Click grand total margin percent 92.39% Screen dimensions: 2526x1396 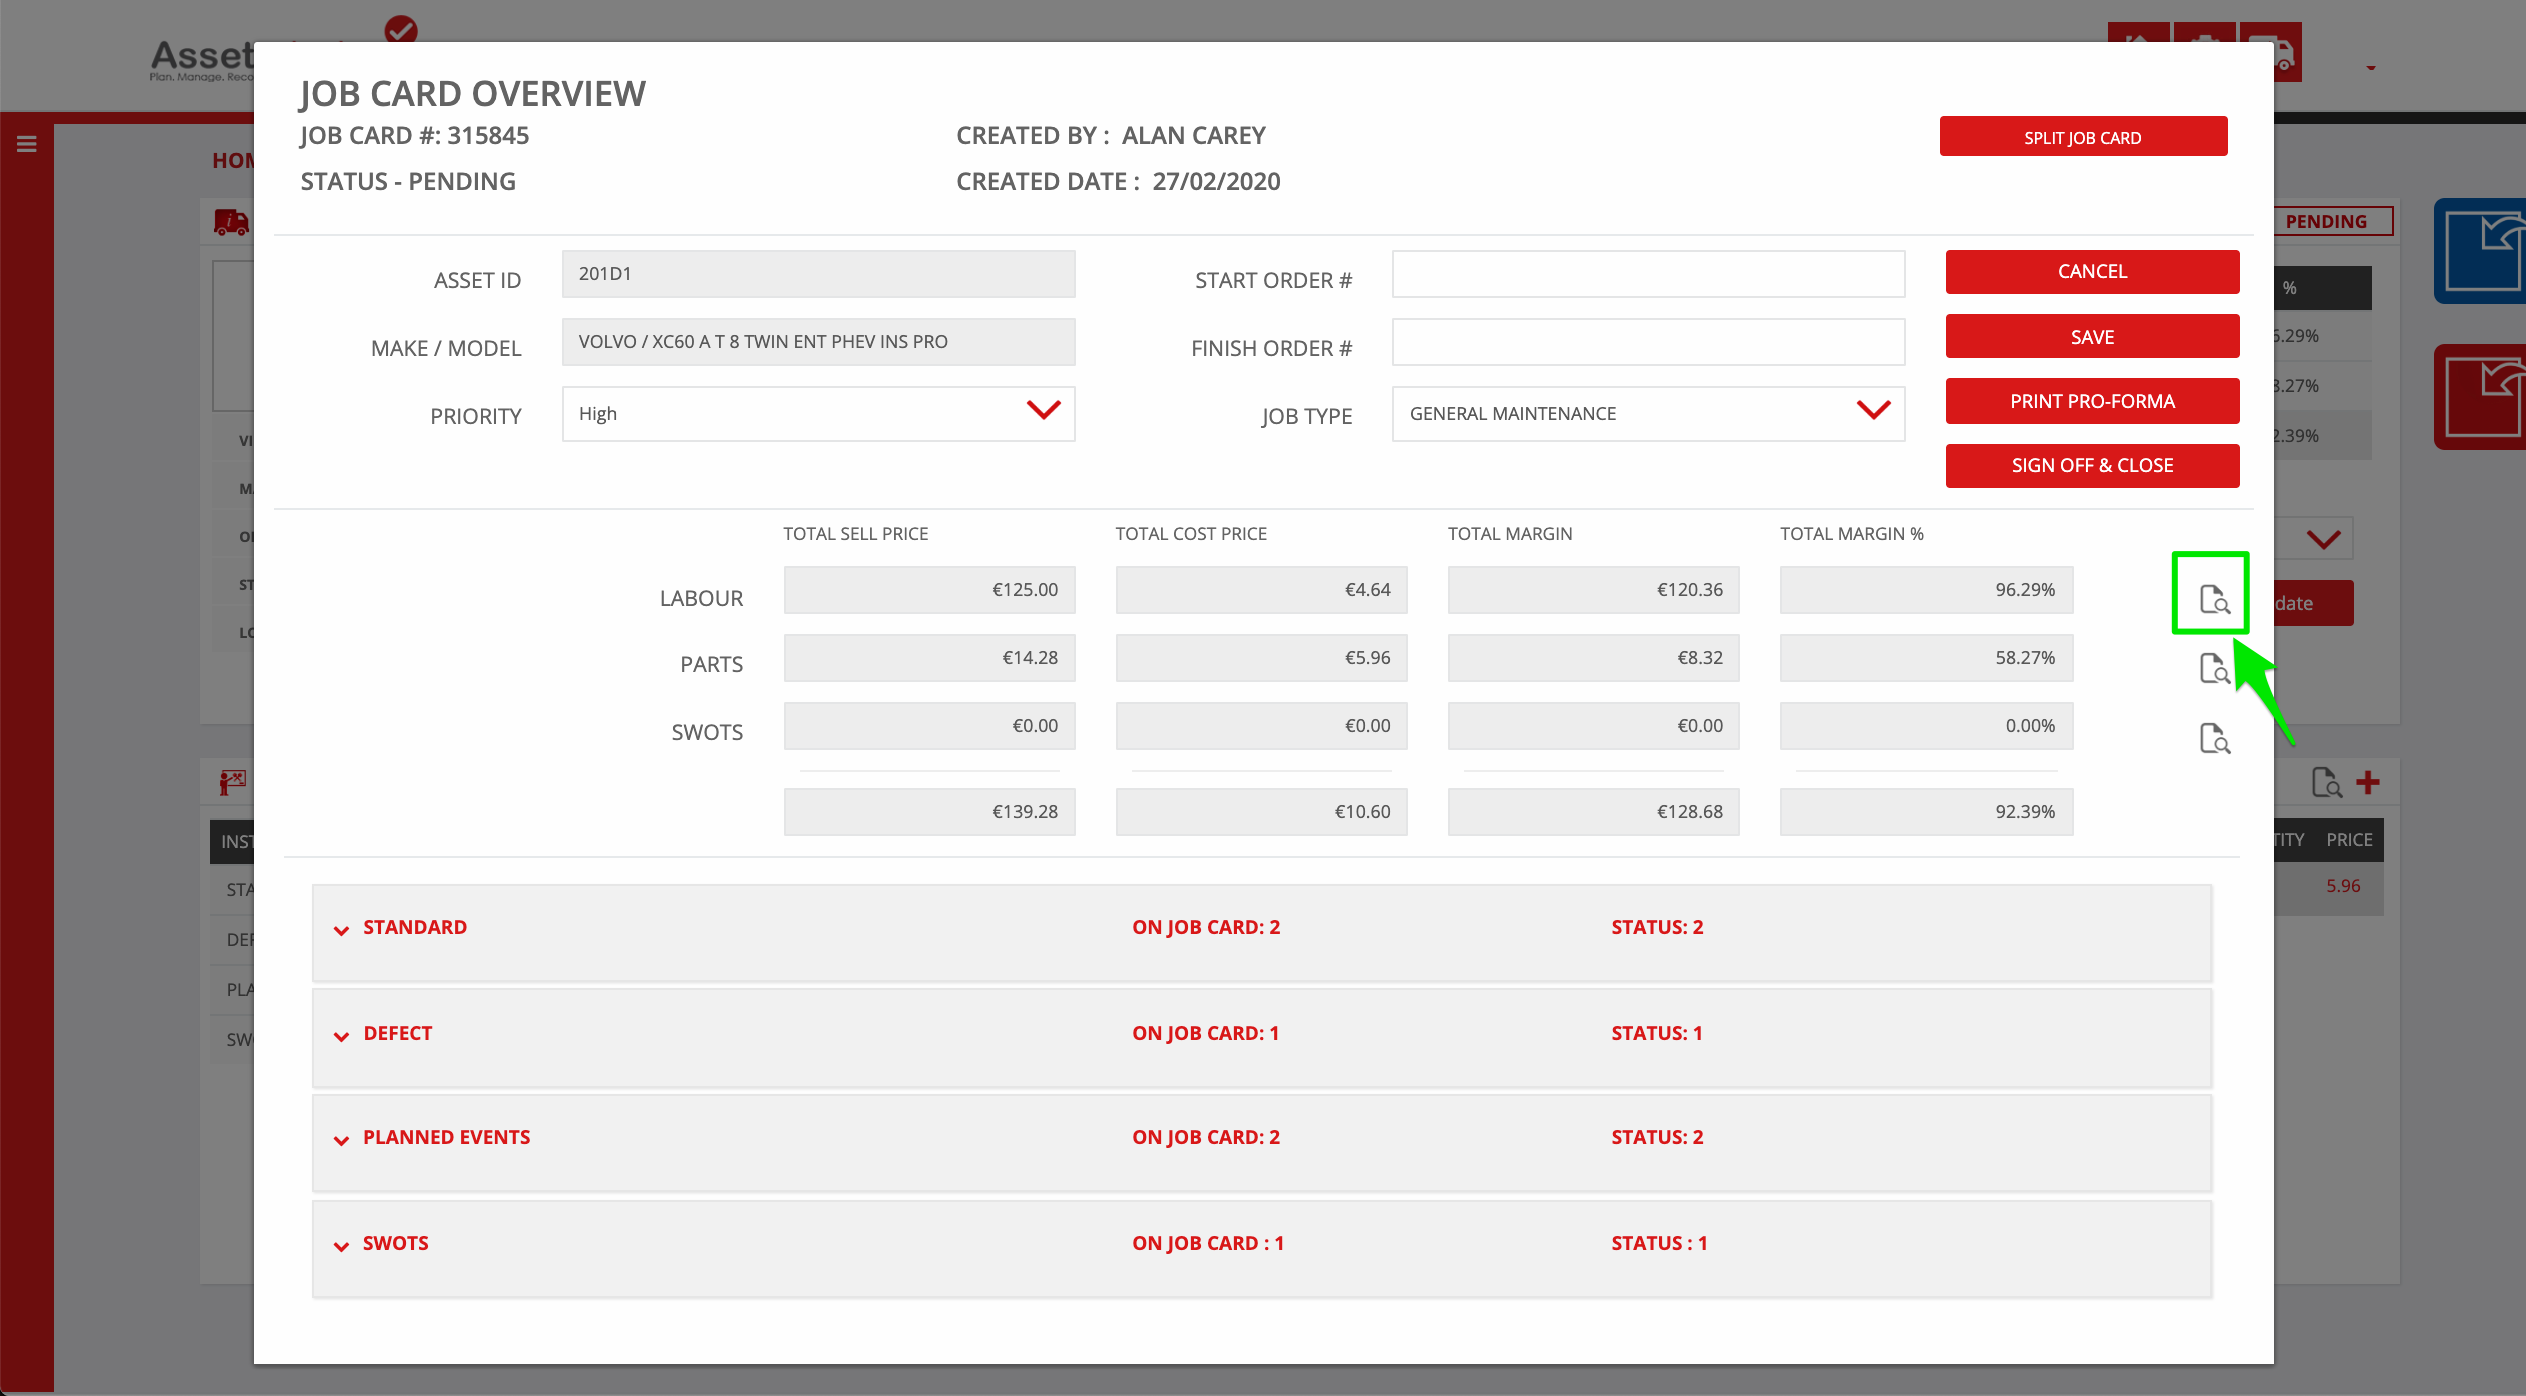[x=1926, y=811]
